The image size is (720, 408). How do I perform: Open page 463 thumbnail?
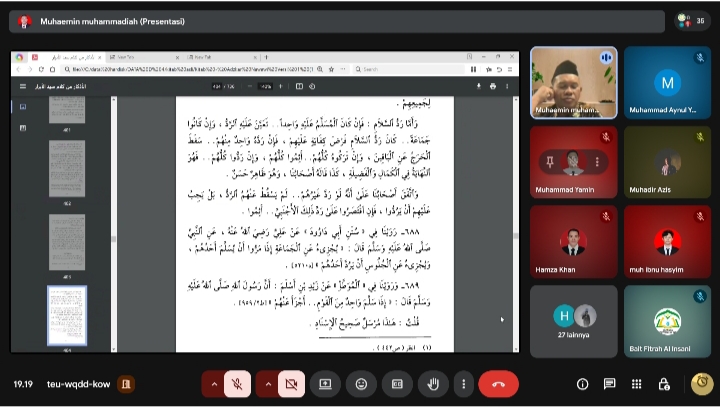coord(67,242)
